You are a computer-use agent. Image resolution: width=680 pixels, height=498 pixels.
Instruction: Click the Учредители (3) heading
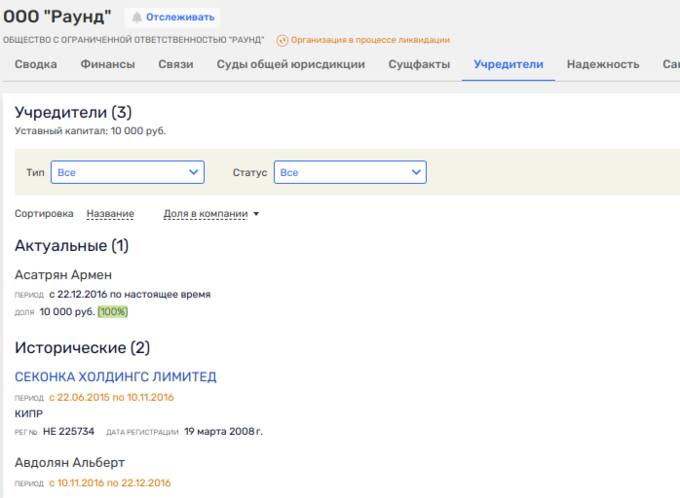click(73, 112)
